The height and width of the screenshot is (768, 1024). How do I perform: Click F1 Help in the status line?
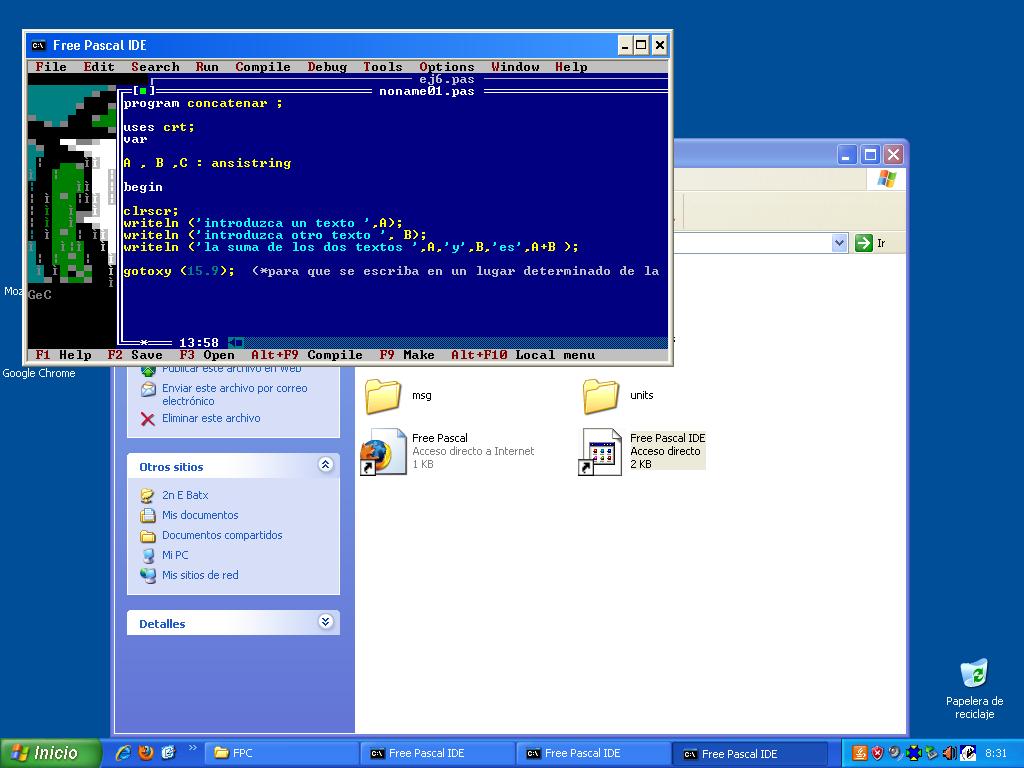pos(63,355)
